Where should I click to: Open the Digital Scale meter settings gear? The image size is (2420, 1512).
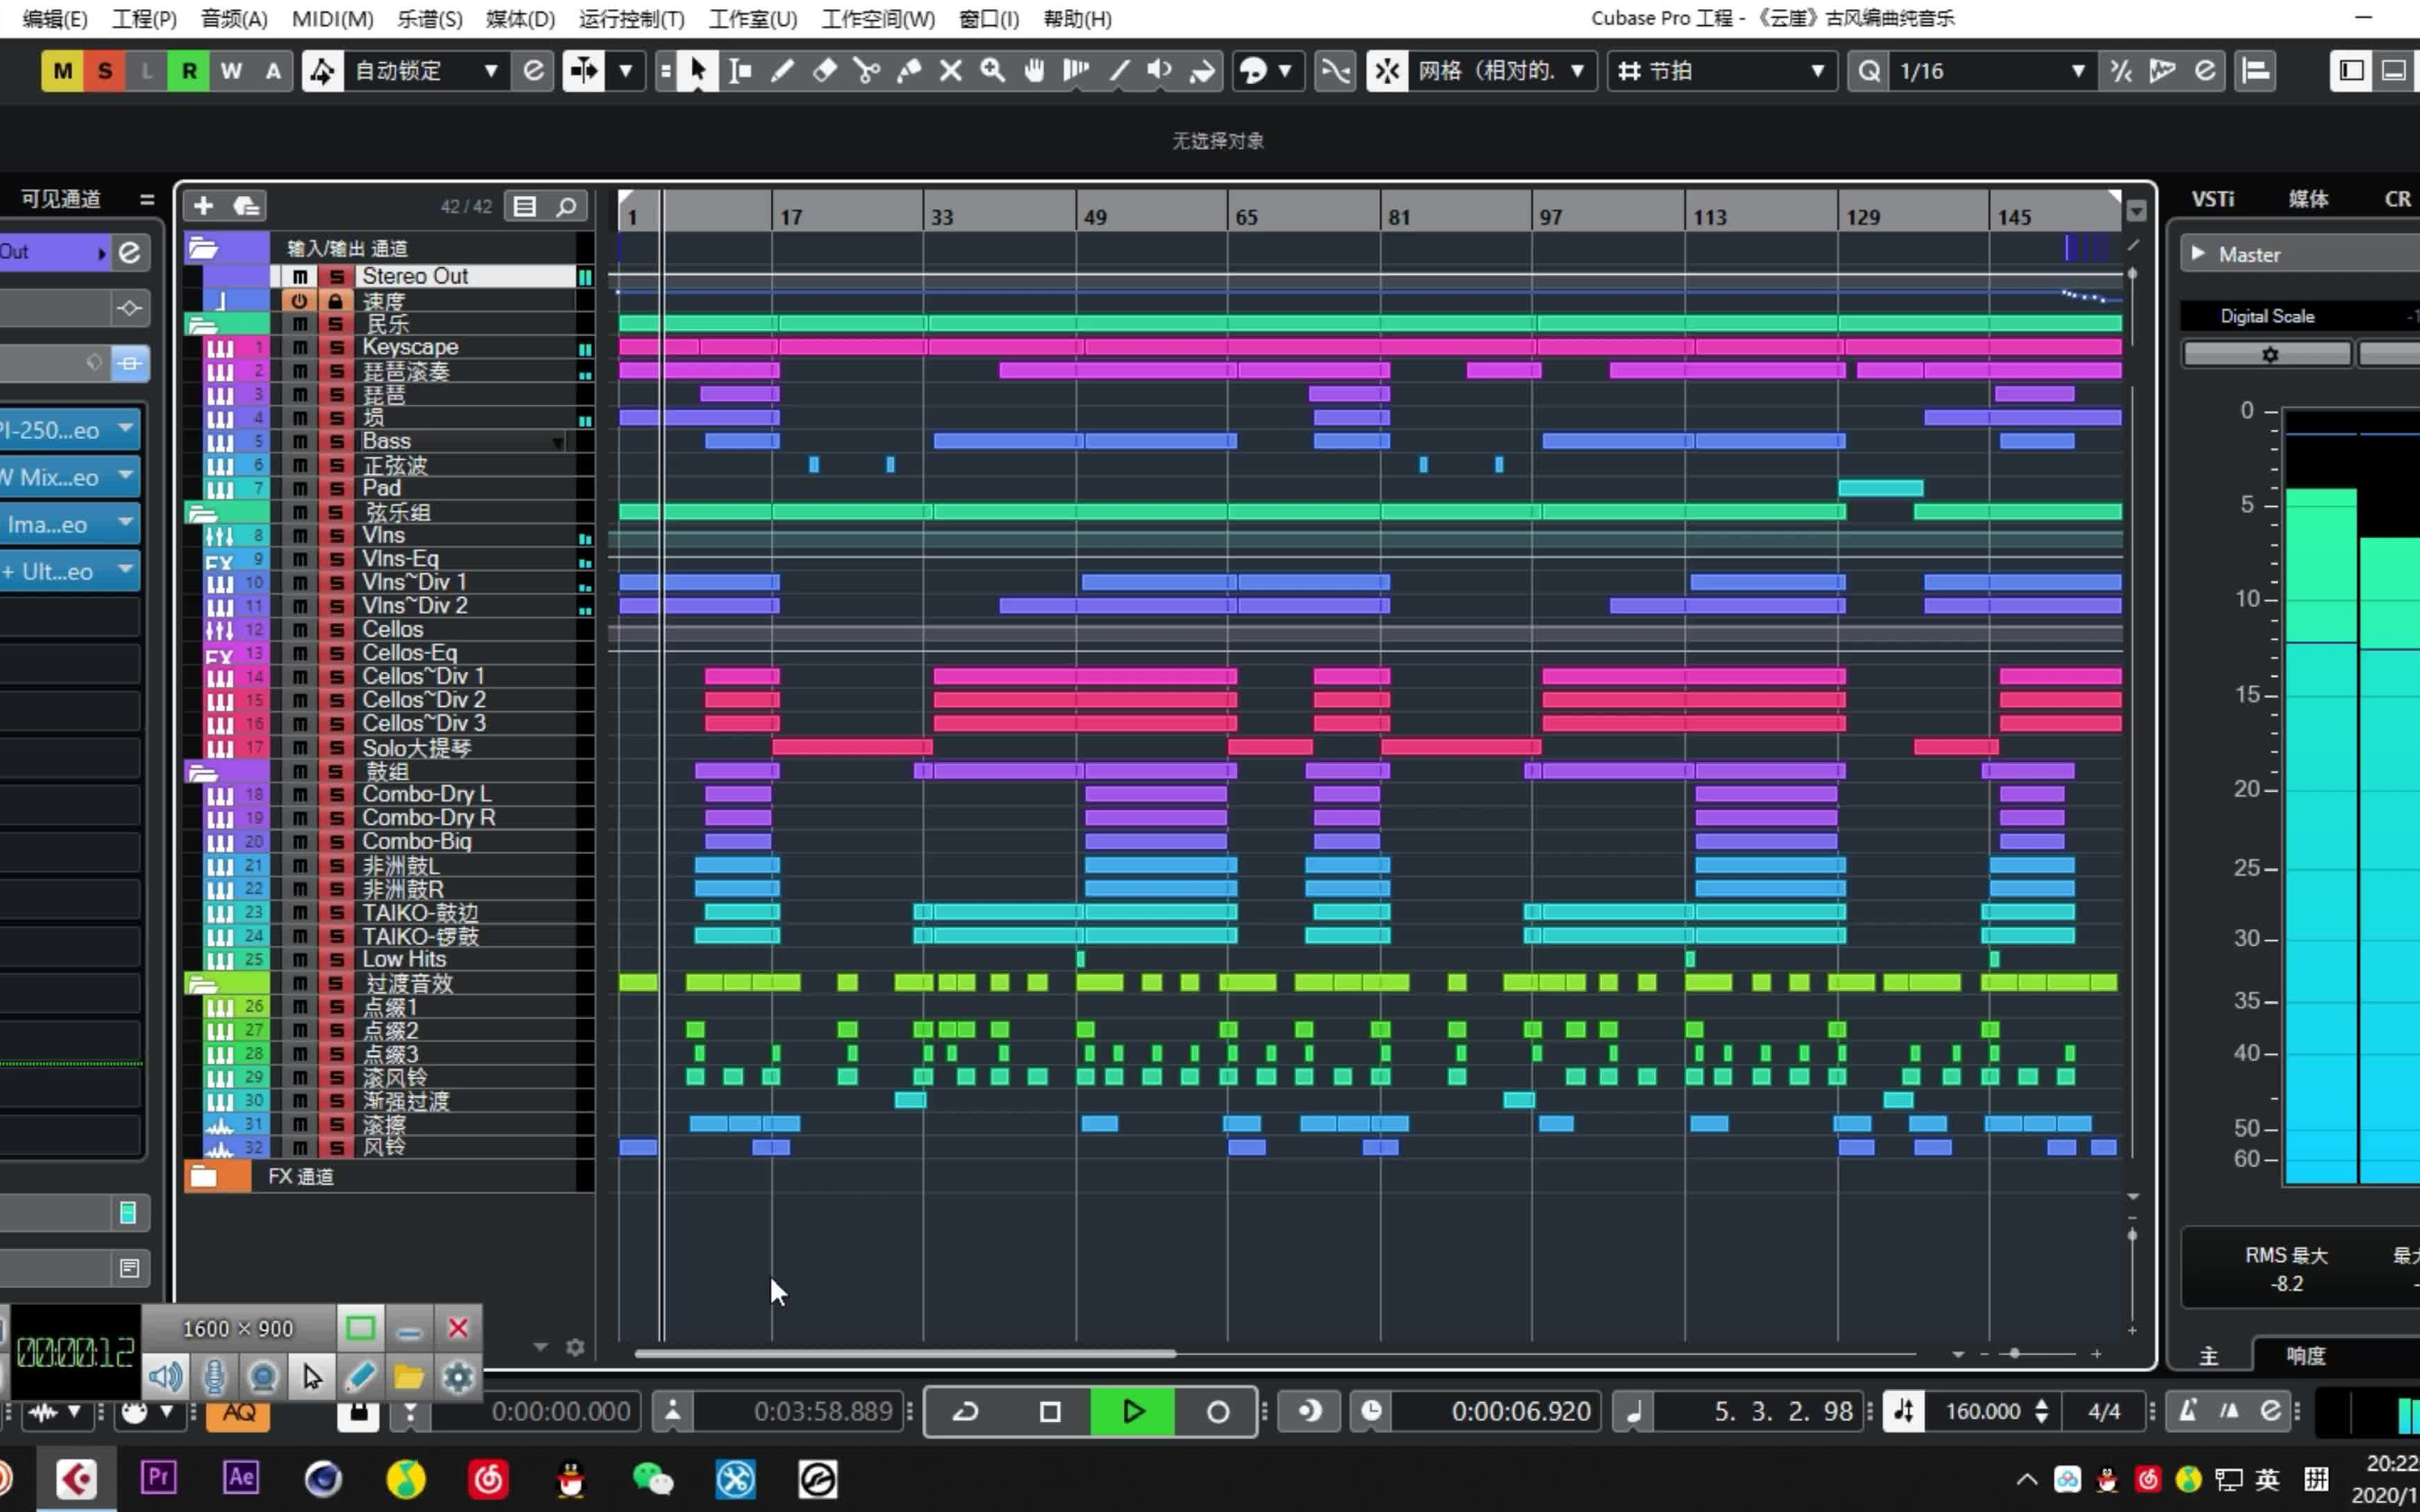pyautogui.click(x=2268, y=354)
